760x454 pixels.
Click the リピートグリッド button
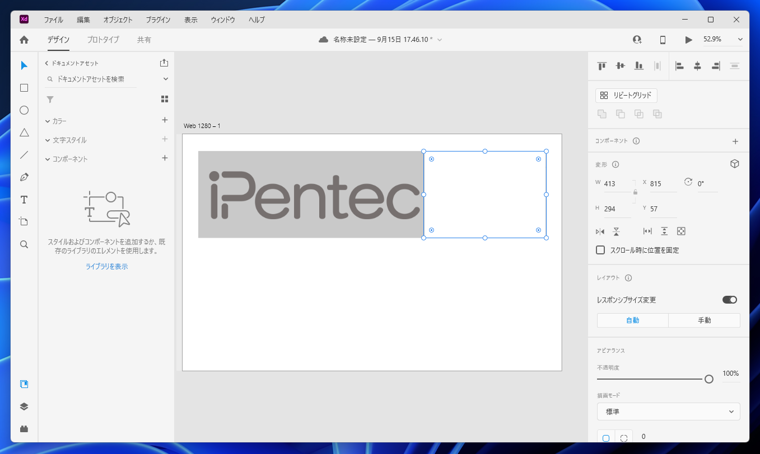626,95
